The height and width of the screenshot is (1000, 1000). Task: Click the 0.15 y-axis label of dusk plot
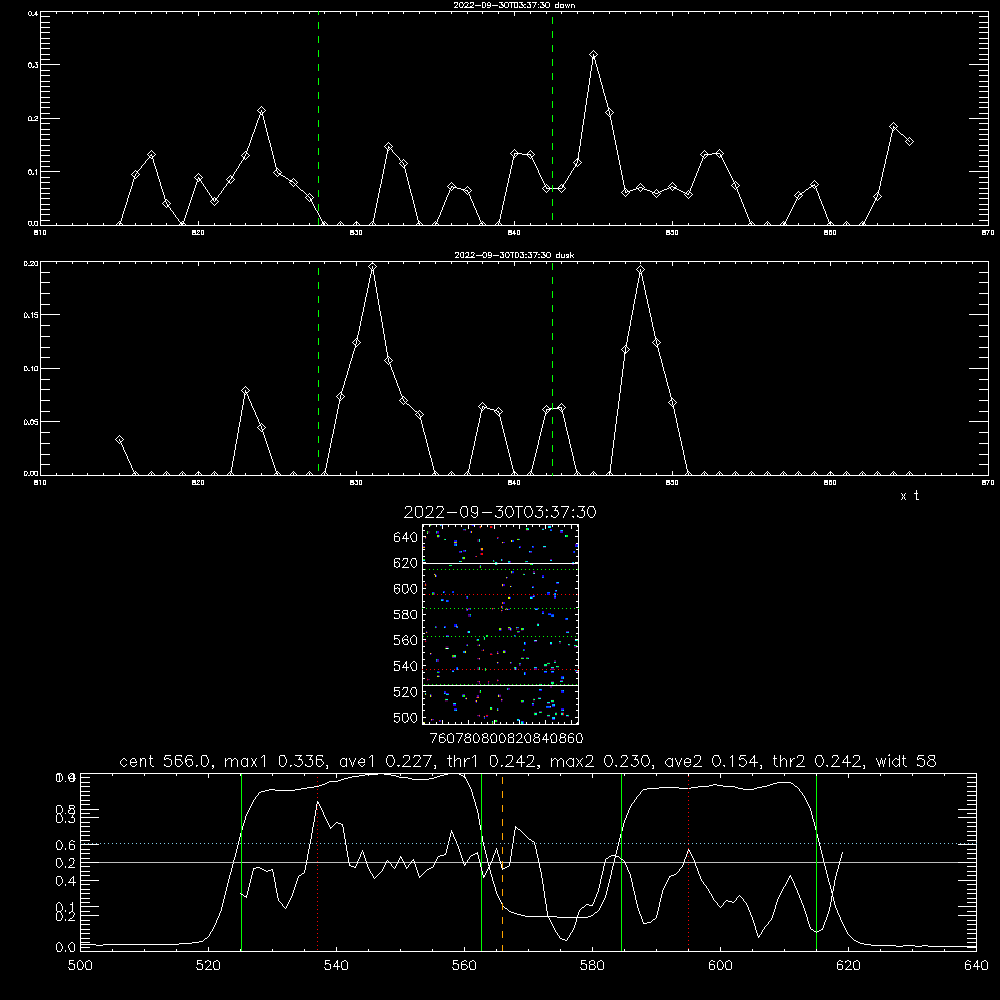[31, 315]
